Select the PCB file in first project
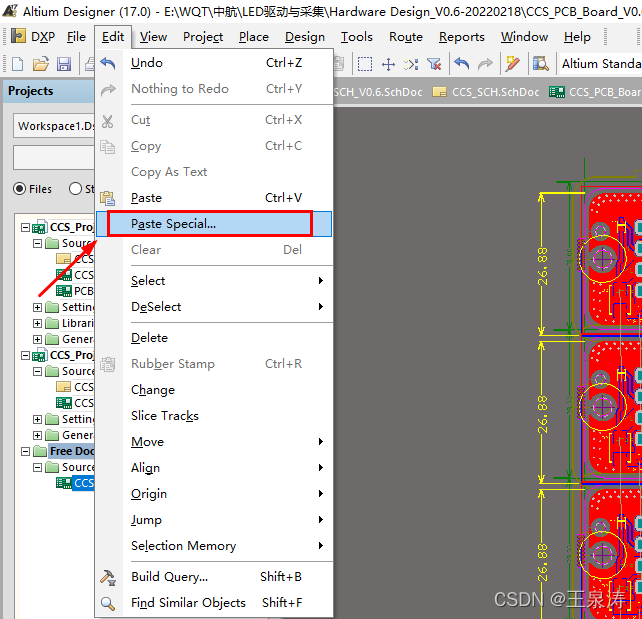Viewport: 642px width, 619px height. click(x=75, y=291)
